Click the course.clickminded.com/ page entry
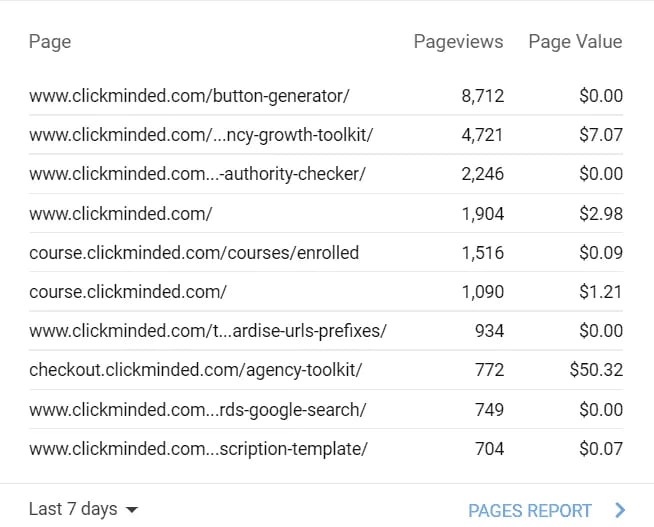Image resolution: width=654 pixels, height=527 pixels. 128,292
